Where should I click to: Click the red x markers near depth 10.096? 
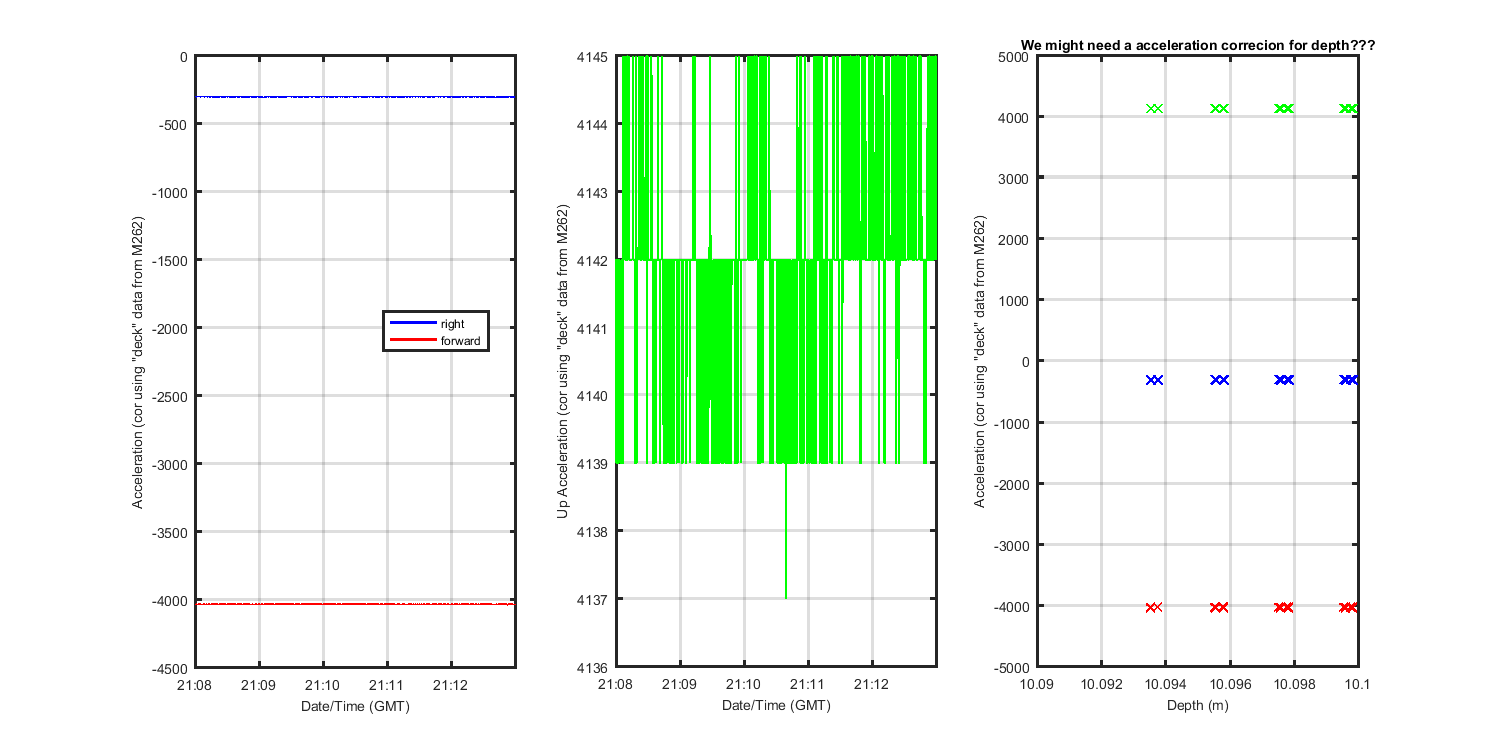click(1219, 607)
